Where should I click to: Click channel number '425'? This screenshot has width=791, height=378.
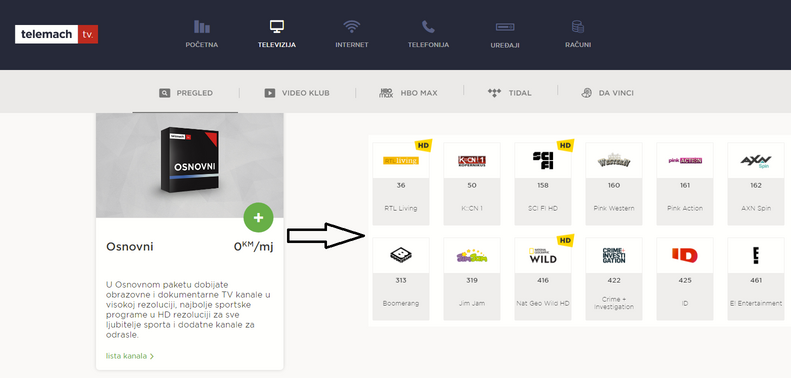[x=685, y=280]
